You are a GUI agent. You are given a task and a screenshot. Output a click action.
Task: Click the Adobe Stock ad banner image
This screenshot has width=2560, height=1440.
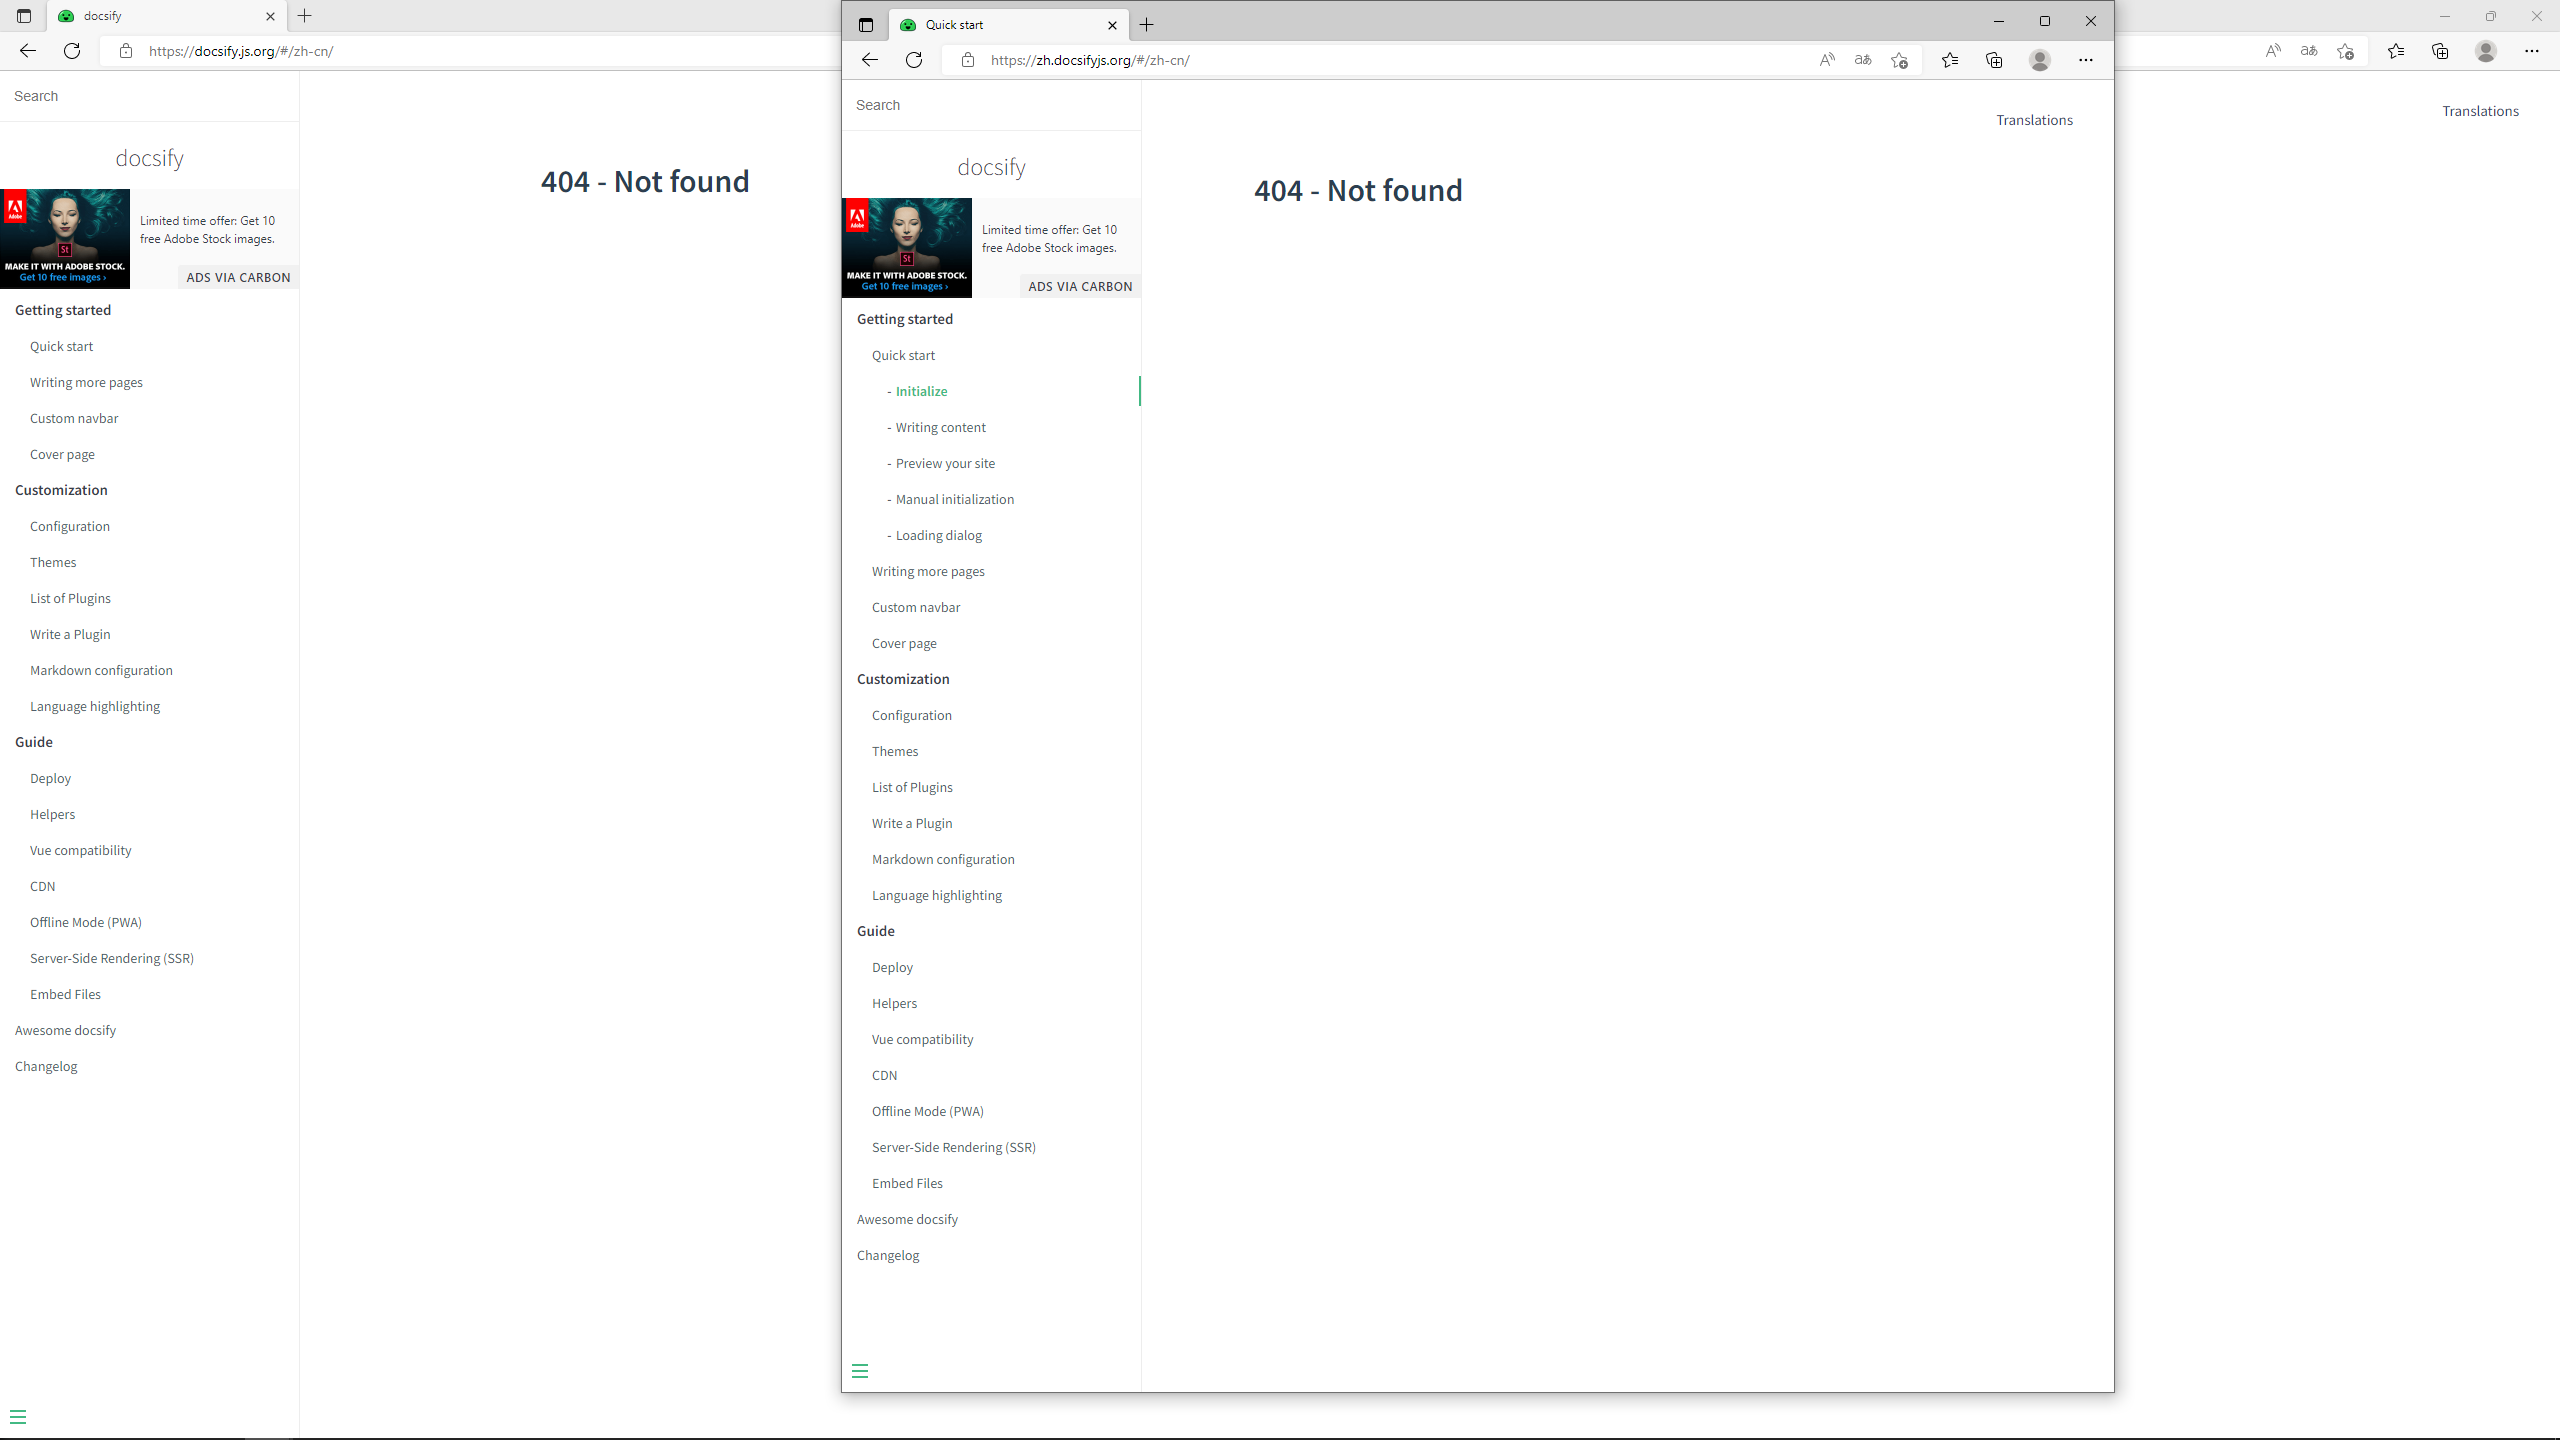tap(905, 247)
